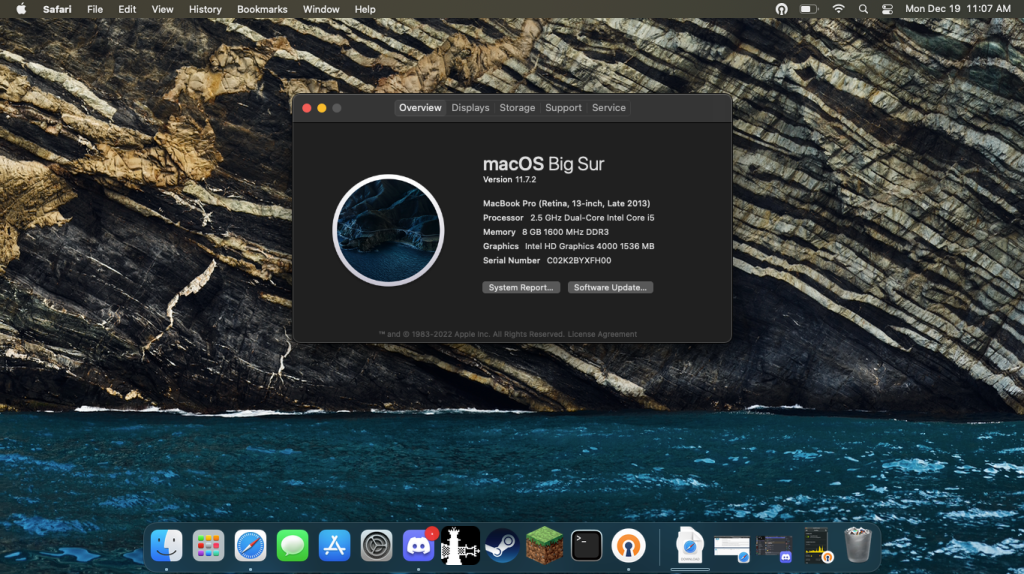Launch Minecraft from the dock
This screenshot has width=1024, height=574.
pos(545,545)
